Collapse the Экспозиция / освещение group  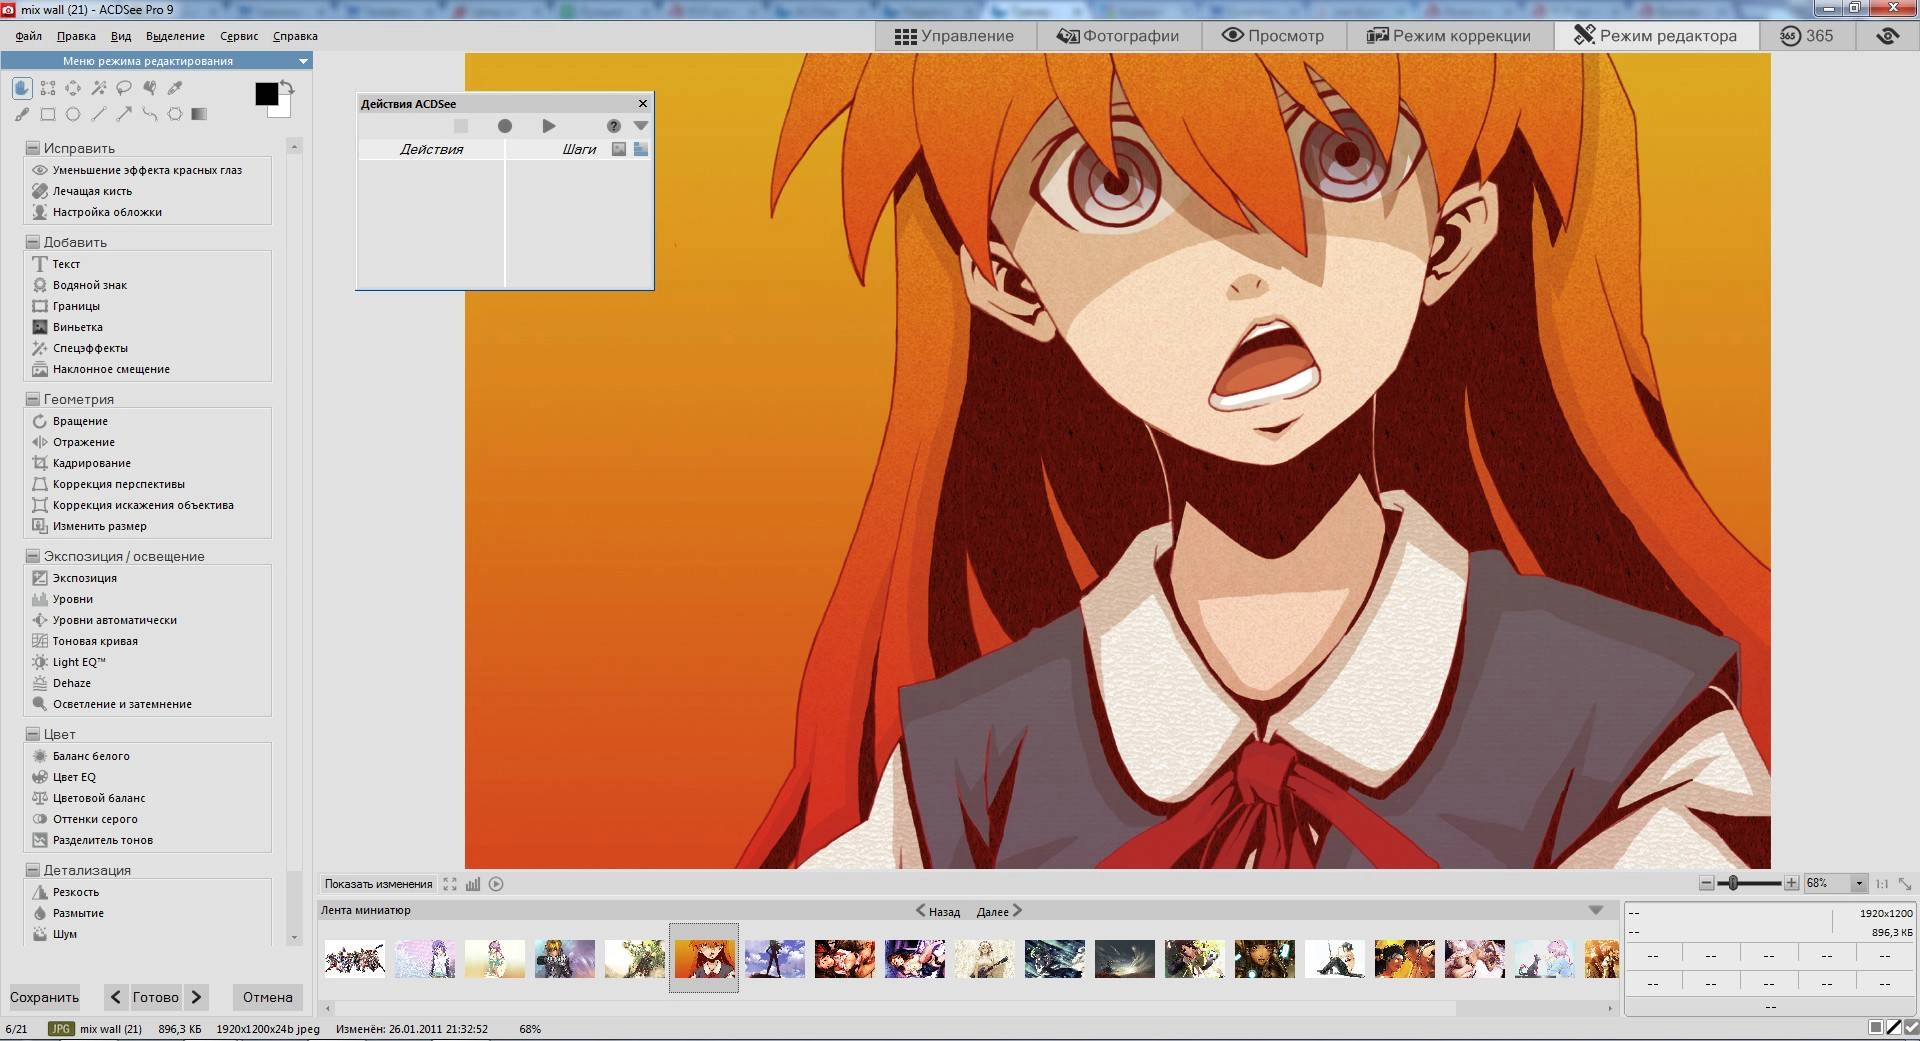tap(32, 556)
